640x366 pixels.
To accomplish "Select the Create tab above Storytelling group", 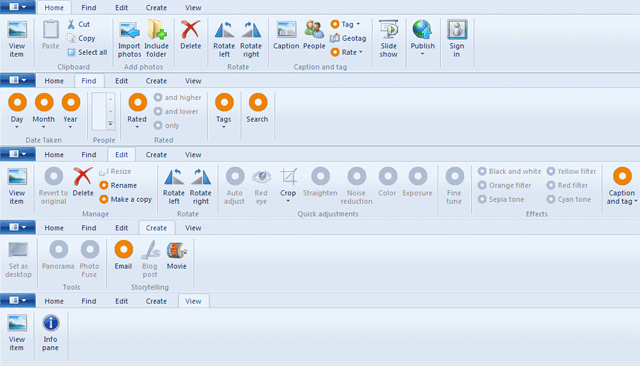I will click(x=156, y=228).
